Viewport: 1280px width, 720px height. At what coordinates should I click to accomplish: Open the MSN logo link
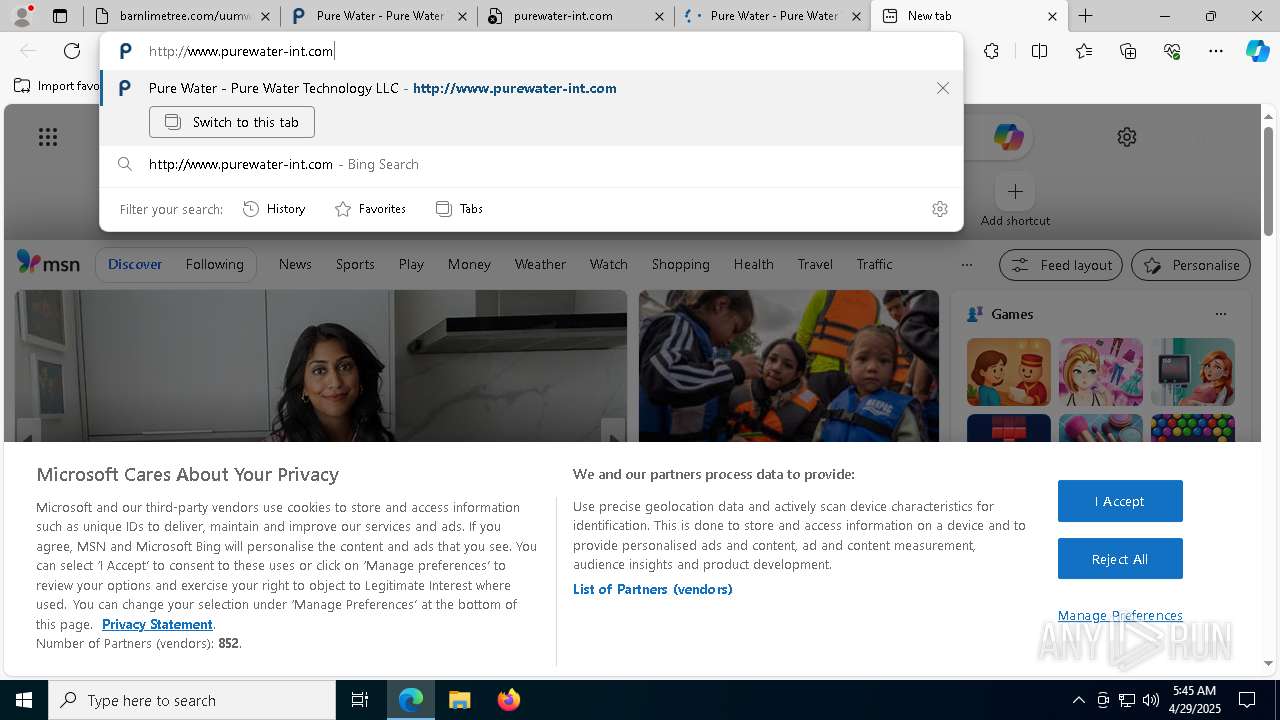tap(48, 263)
